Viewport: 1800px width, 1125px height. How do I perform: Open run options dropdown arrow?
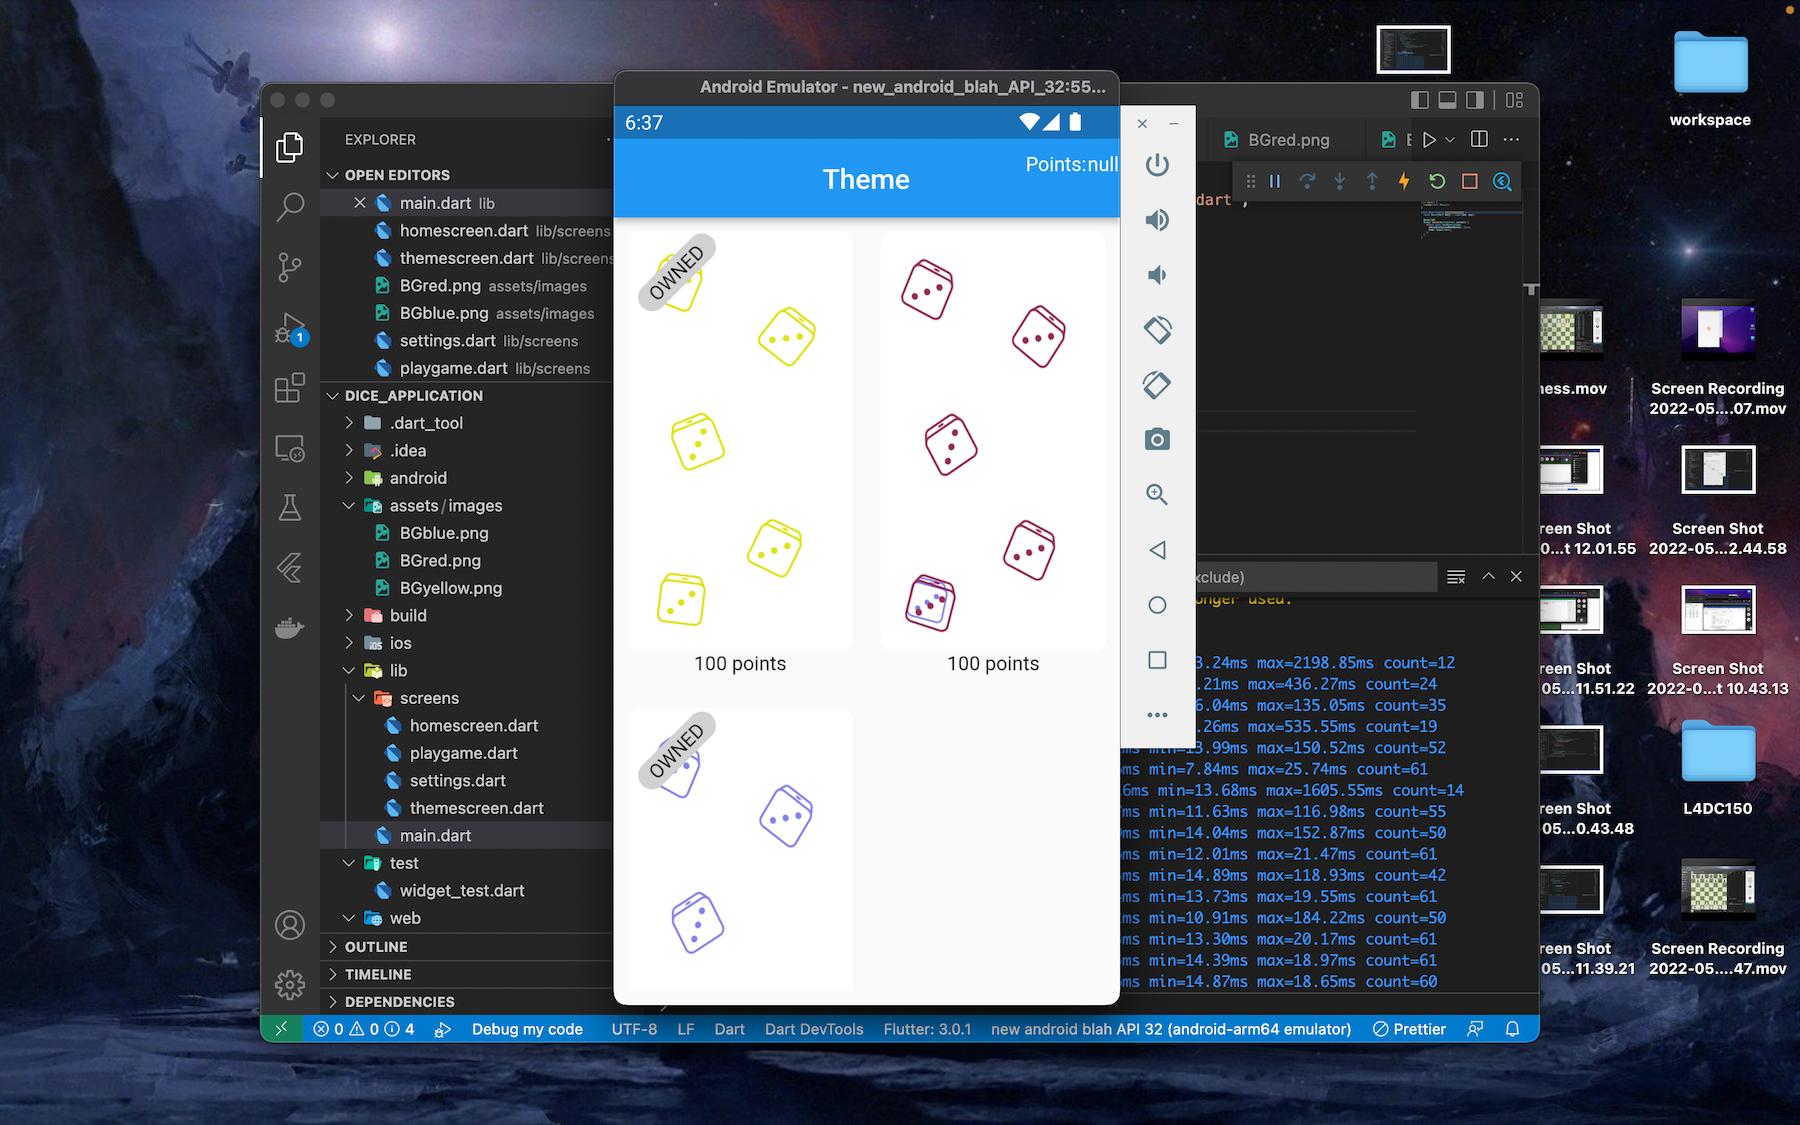(1450, 140)
